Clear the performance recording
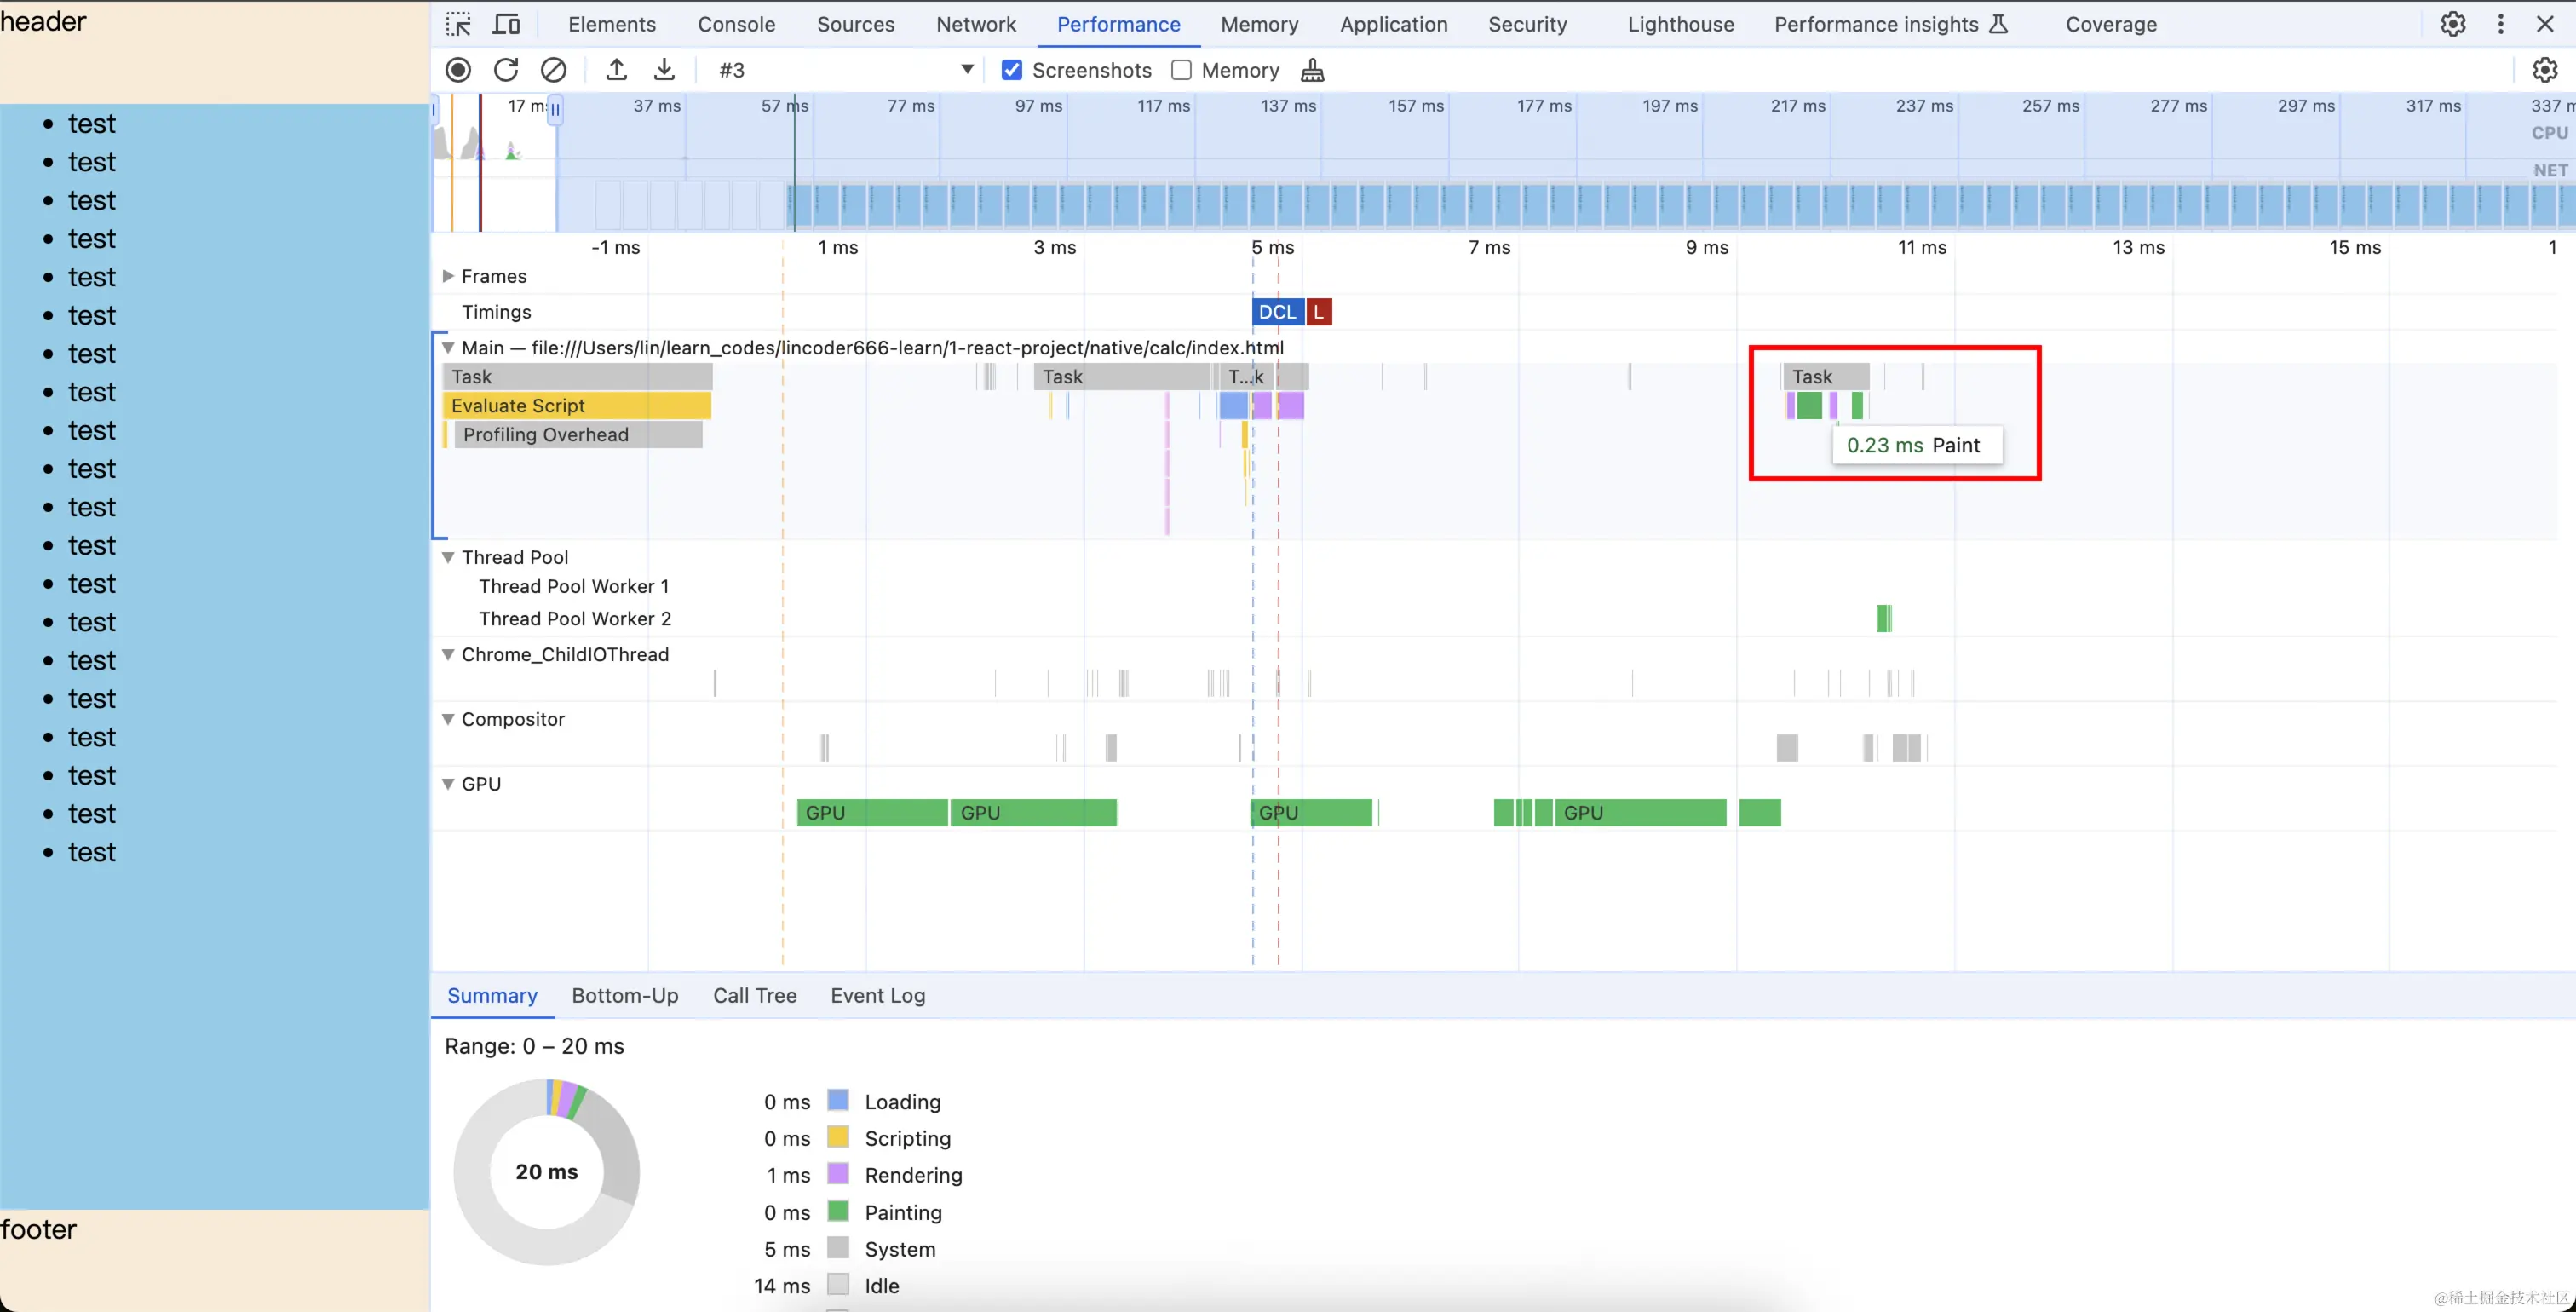 tap(553, 70)
